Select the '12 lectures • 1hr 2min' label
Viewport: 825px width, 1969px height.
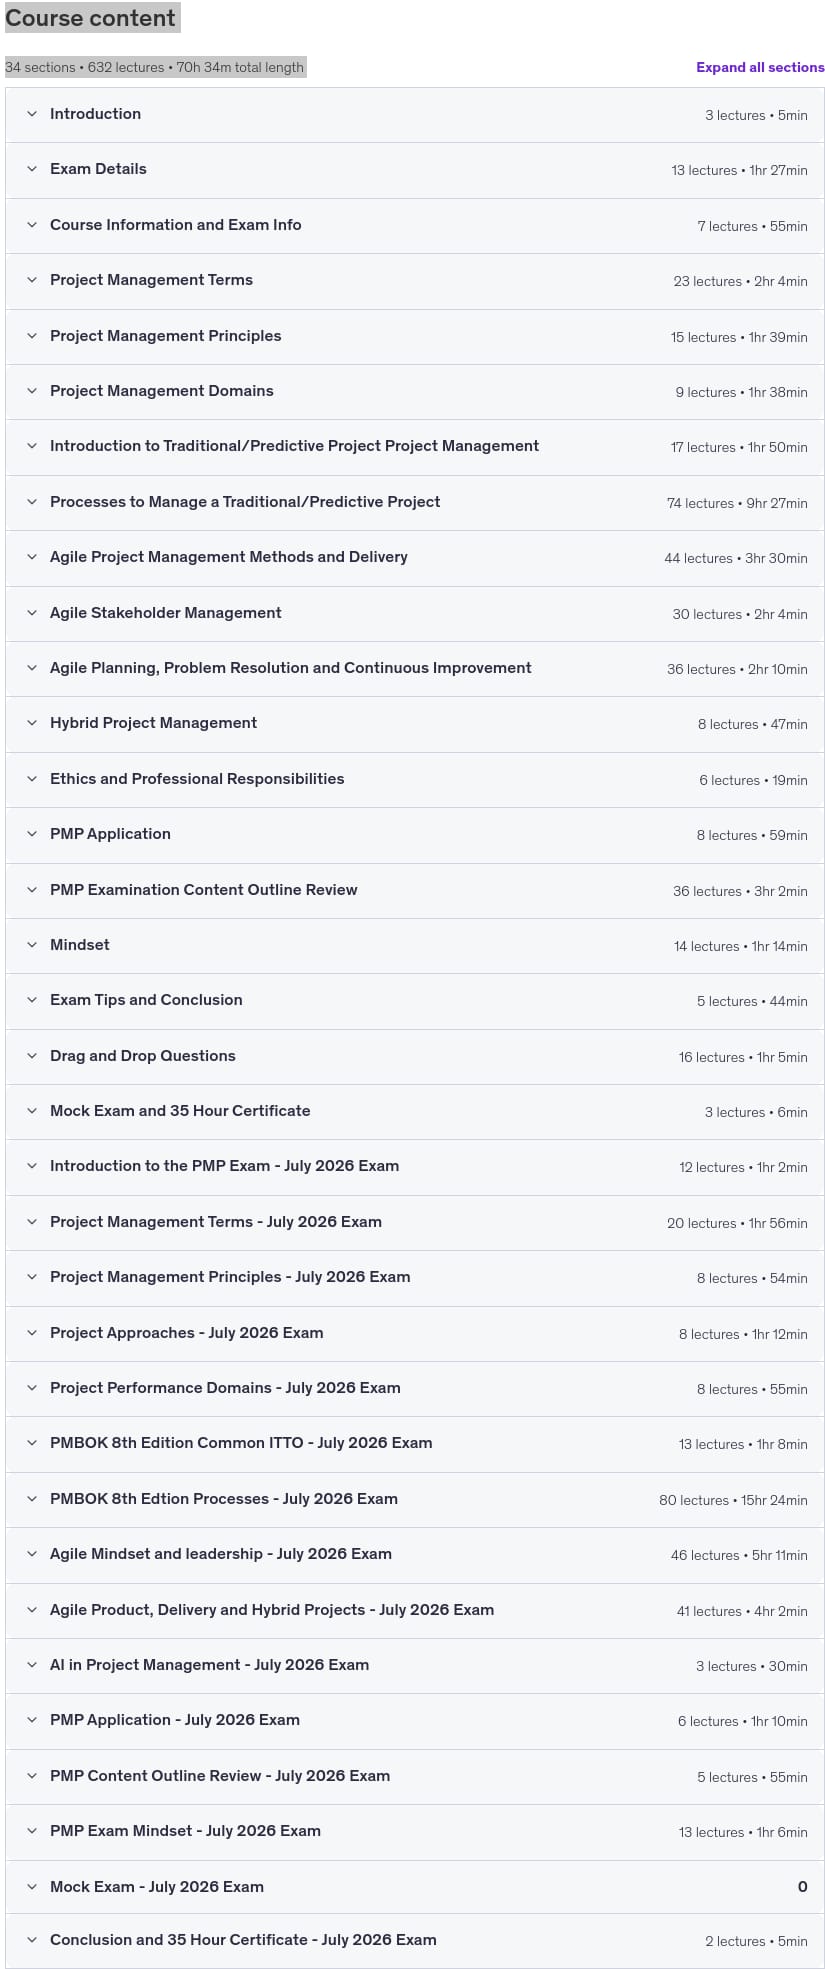pos(743,1167)
